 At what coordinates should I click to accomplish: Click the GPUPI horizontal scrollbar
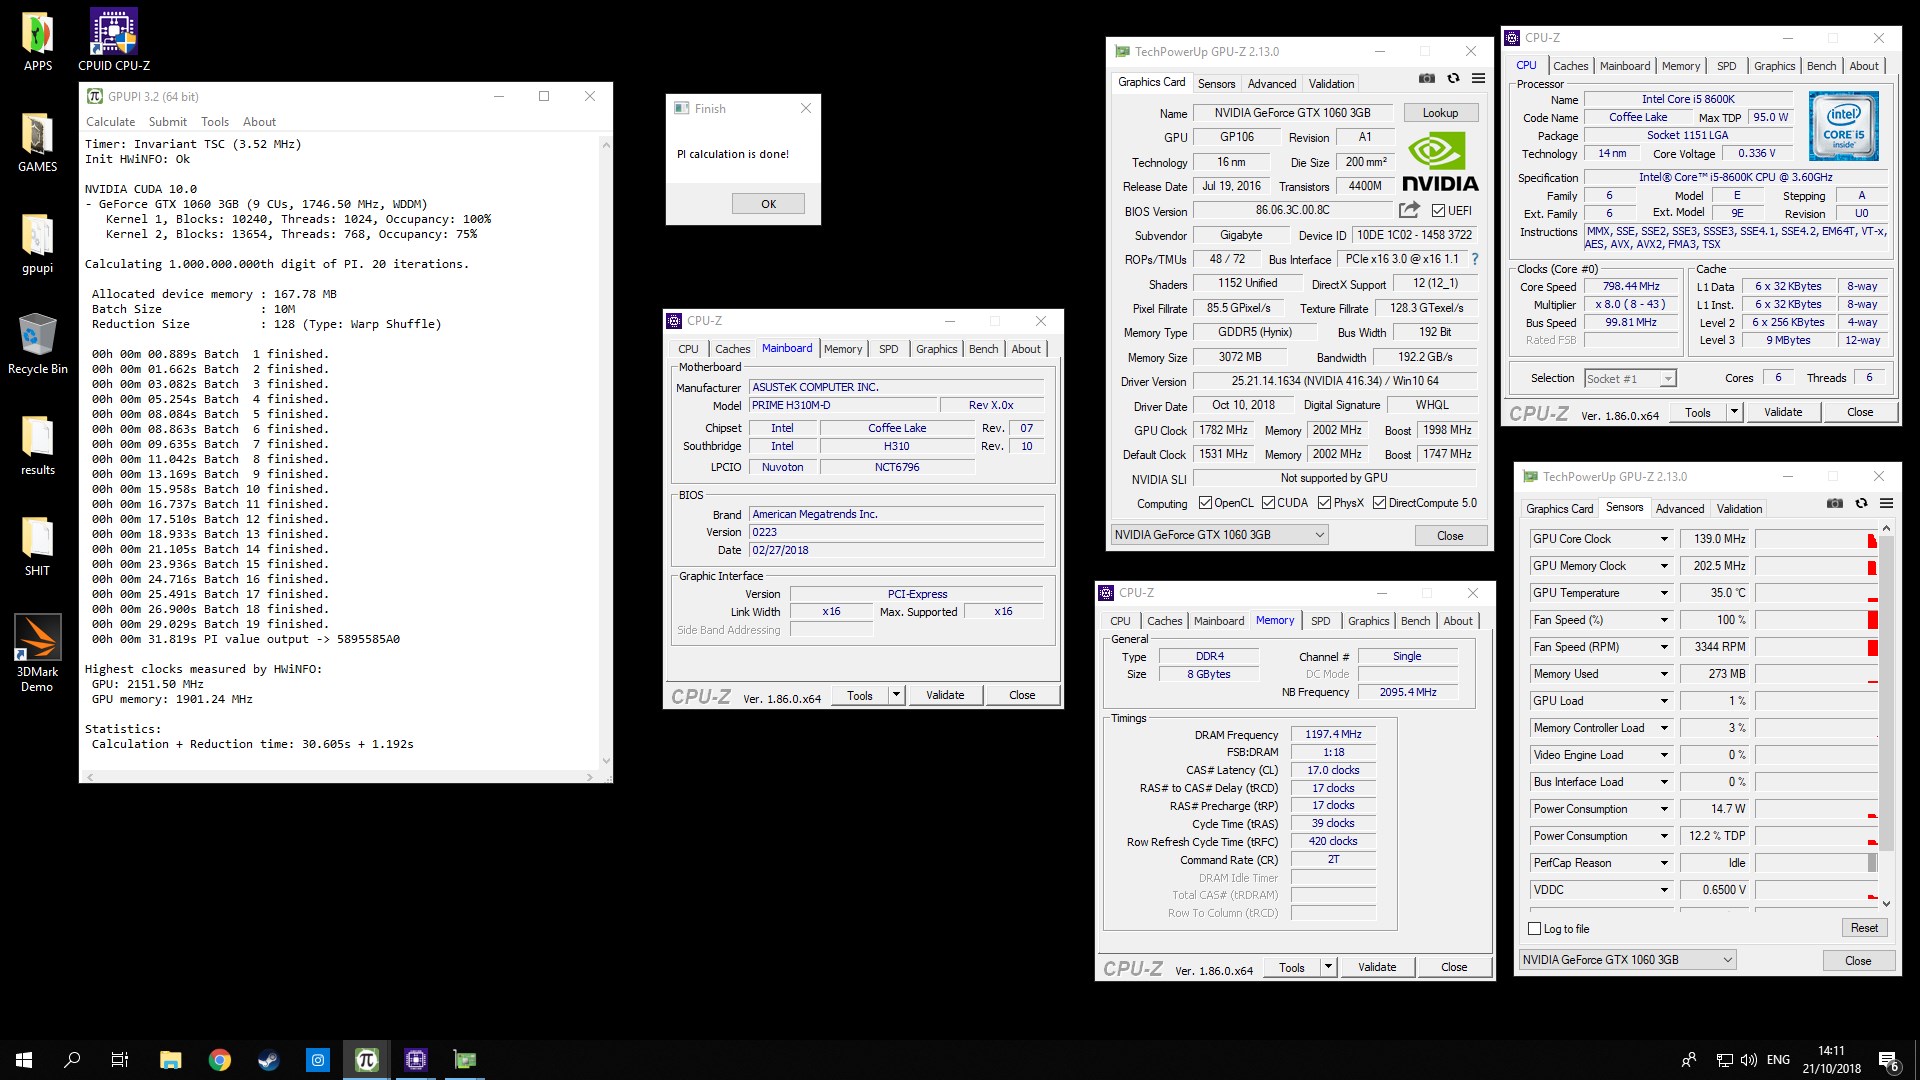339,777
